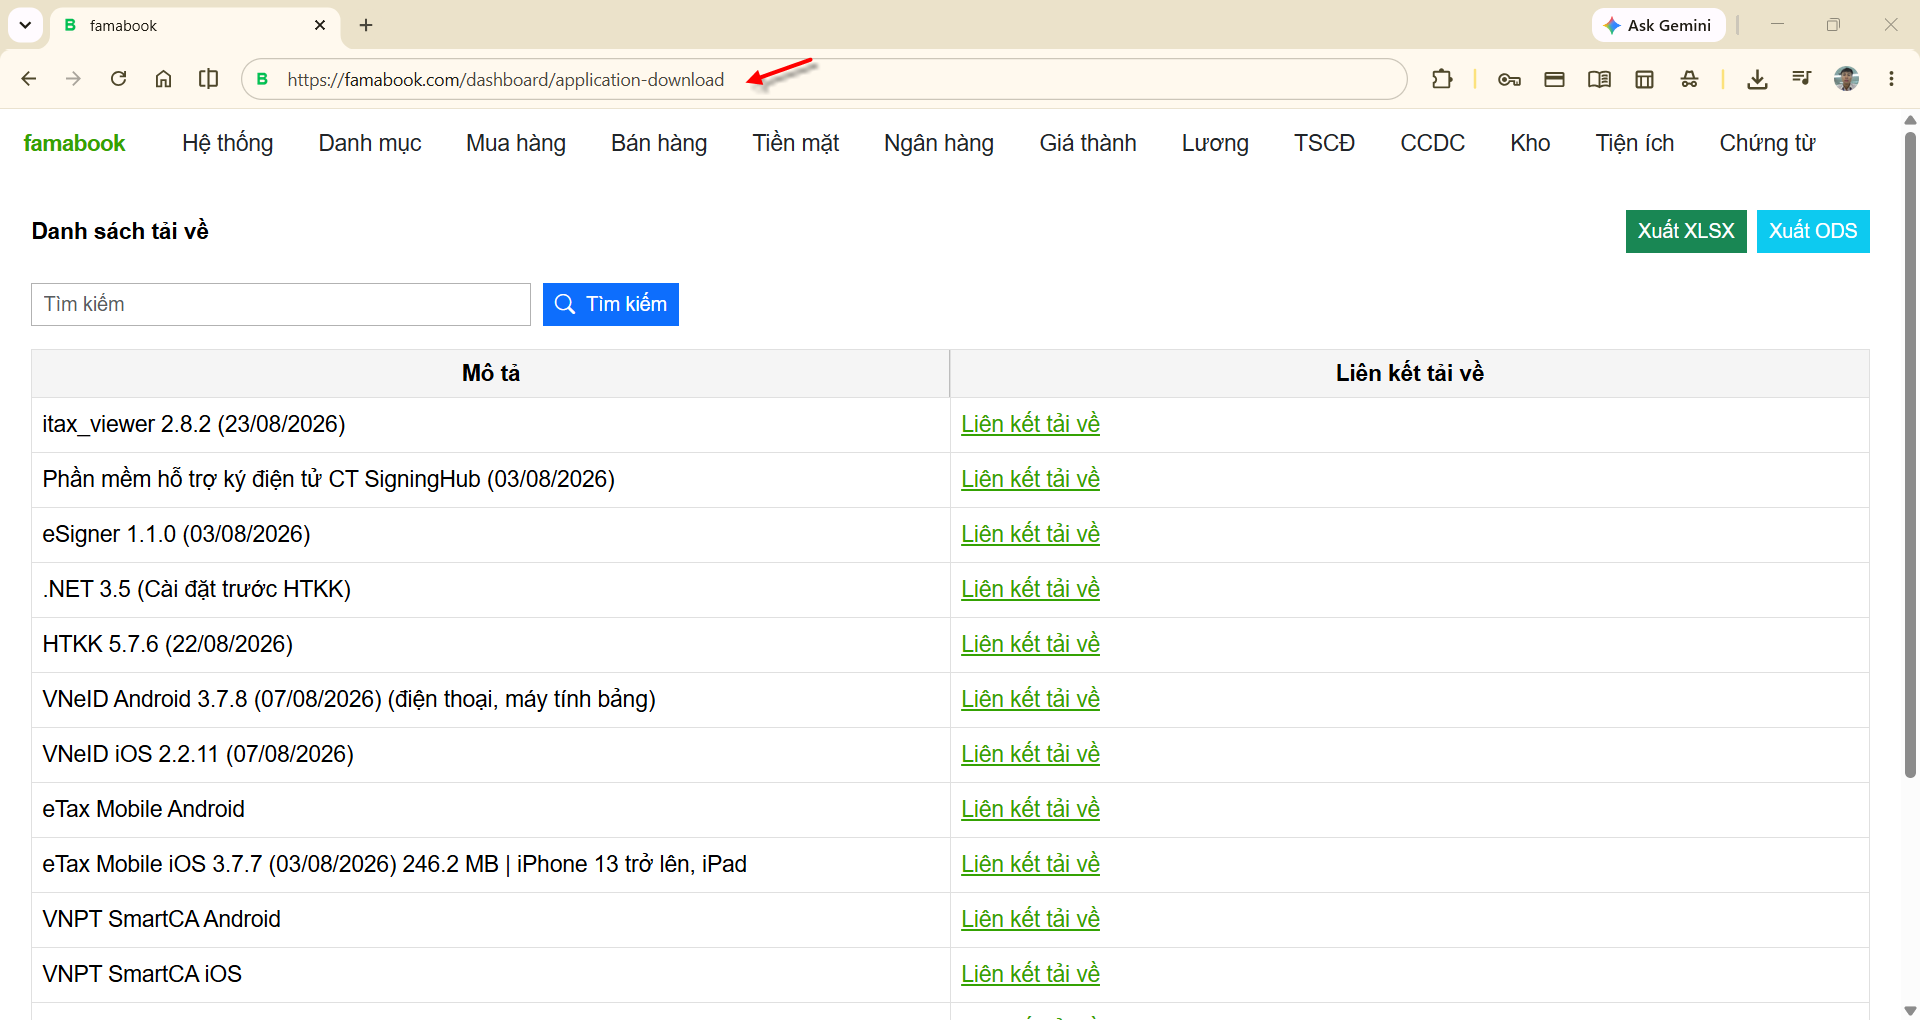
Task: Open the browser home page
Action: click(163, 79)
